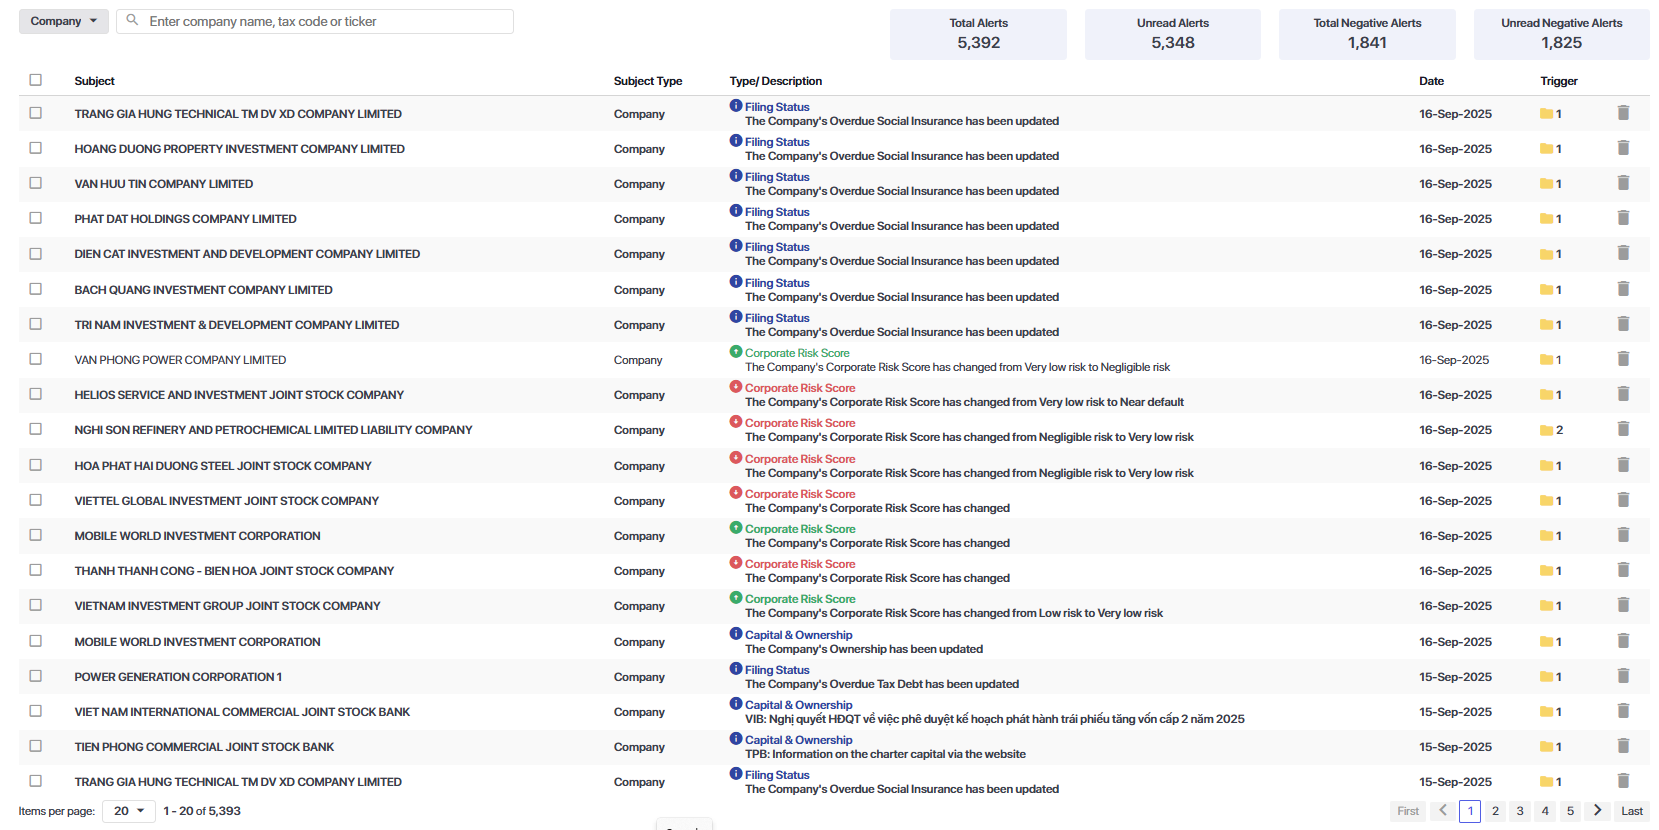Delete the VAN HUU TIN COMPANY LIMITED alert

pos(1623,183)
